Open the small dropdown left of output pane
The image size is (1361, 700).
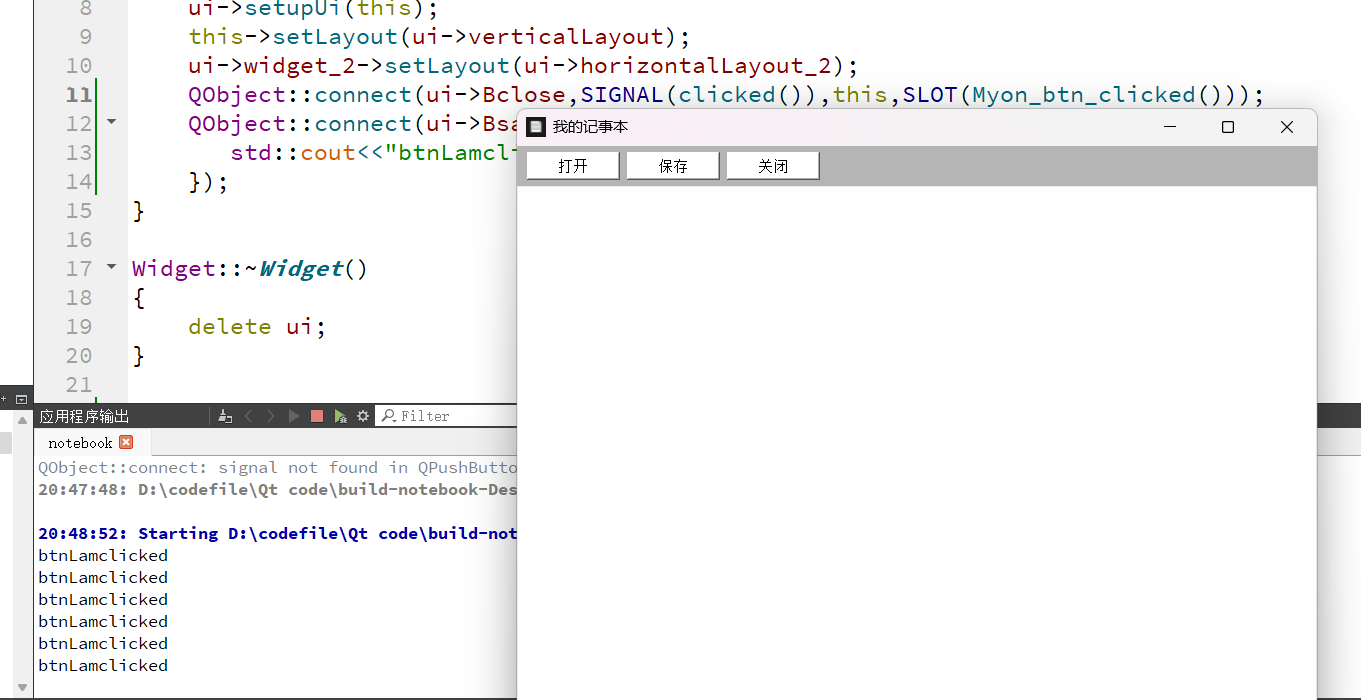(22, 398)
